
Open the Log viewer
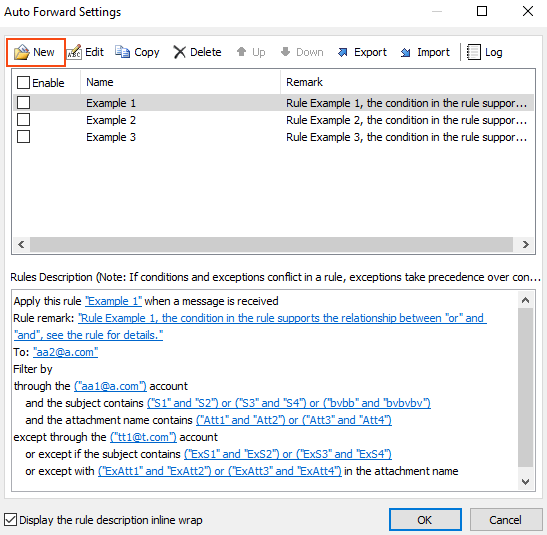click(485, 52)
